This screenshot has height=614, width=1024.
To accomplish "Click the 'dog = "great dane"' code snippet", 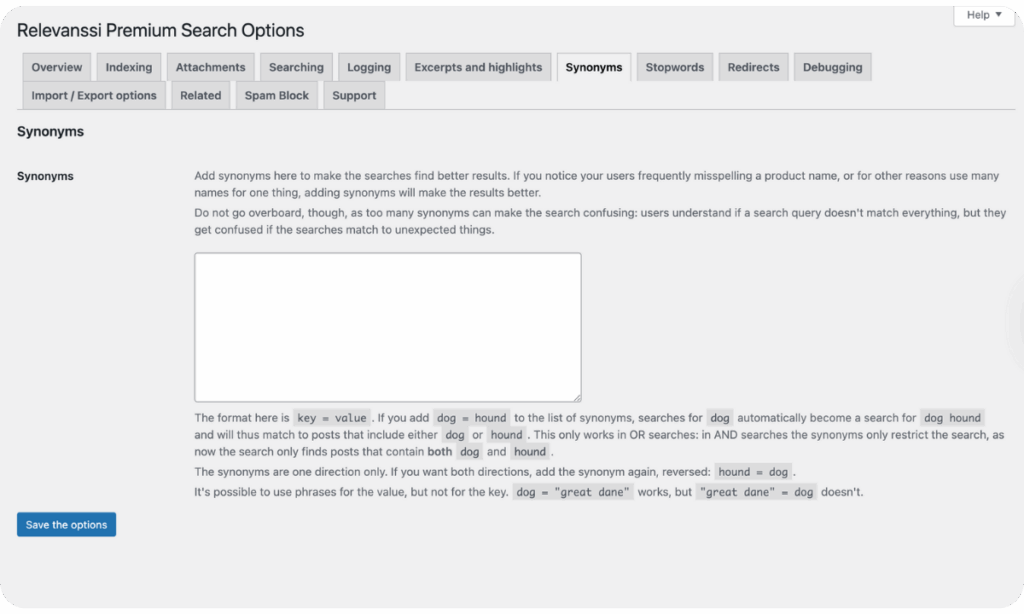I will tap(573, 492).
